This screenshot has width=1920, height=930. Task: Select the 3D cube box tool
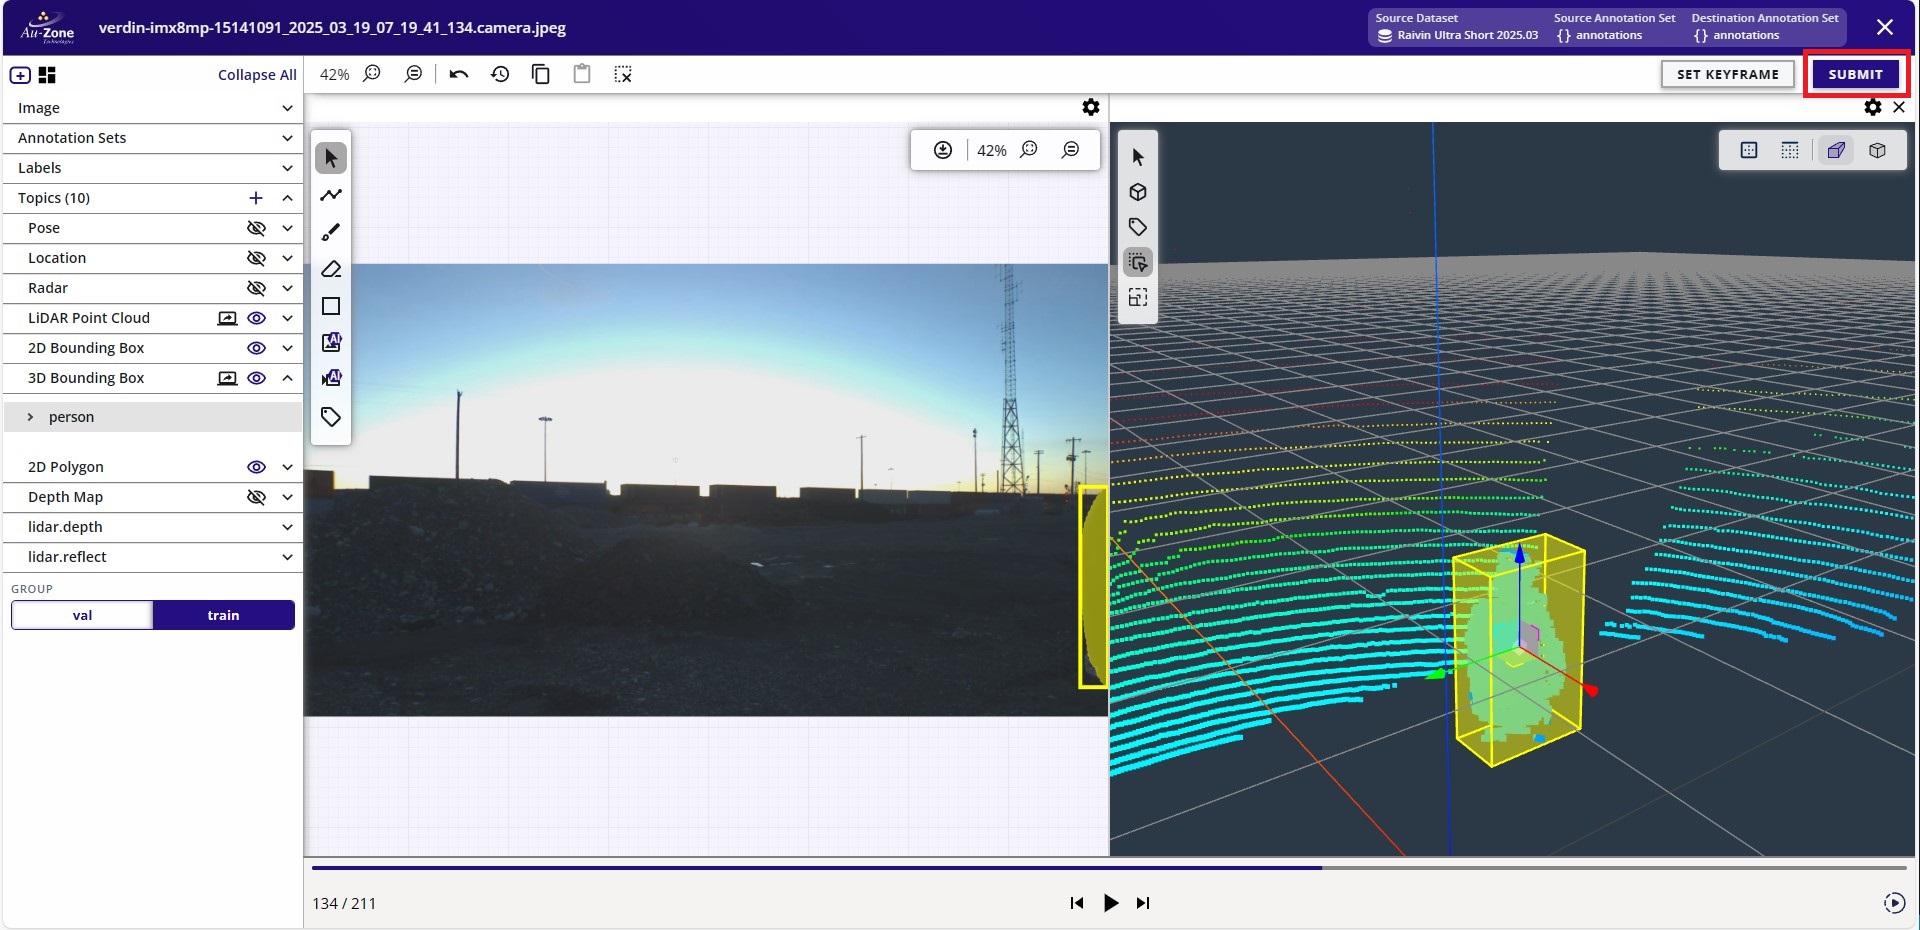tap(1138, 192)
